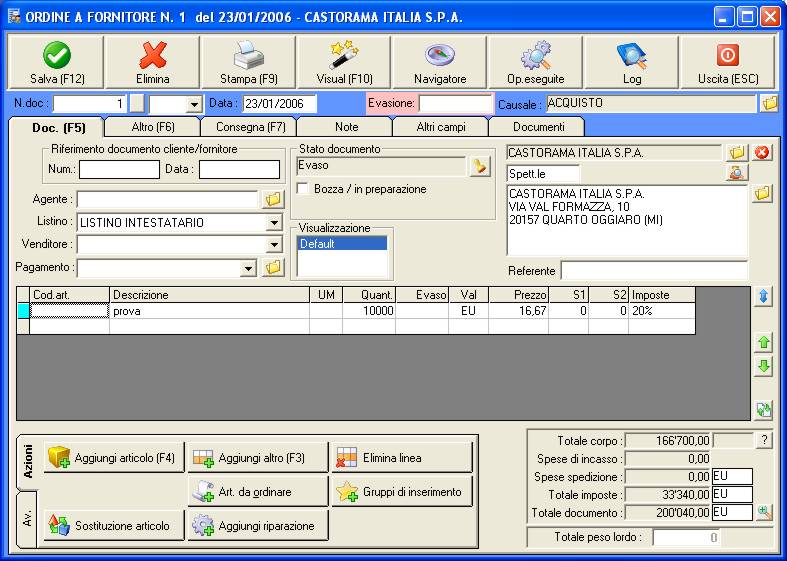Switch to the Altro (F6) tab

(153, 127)
